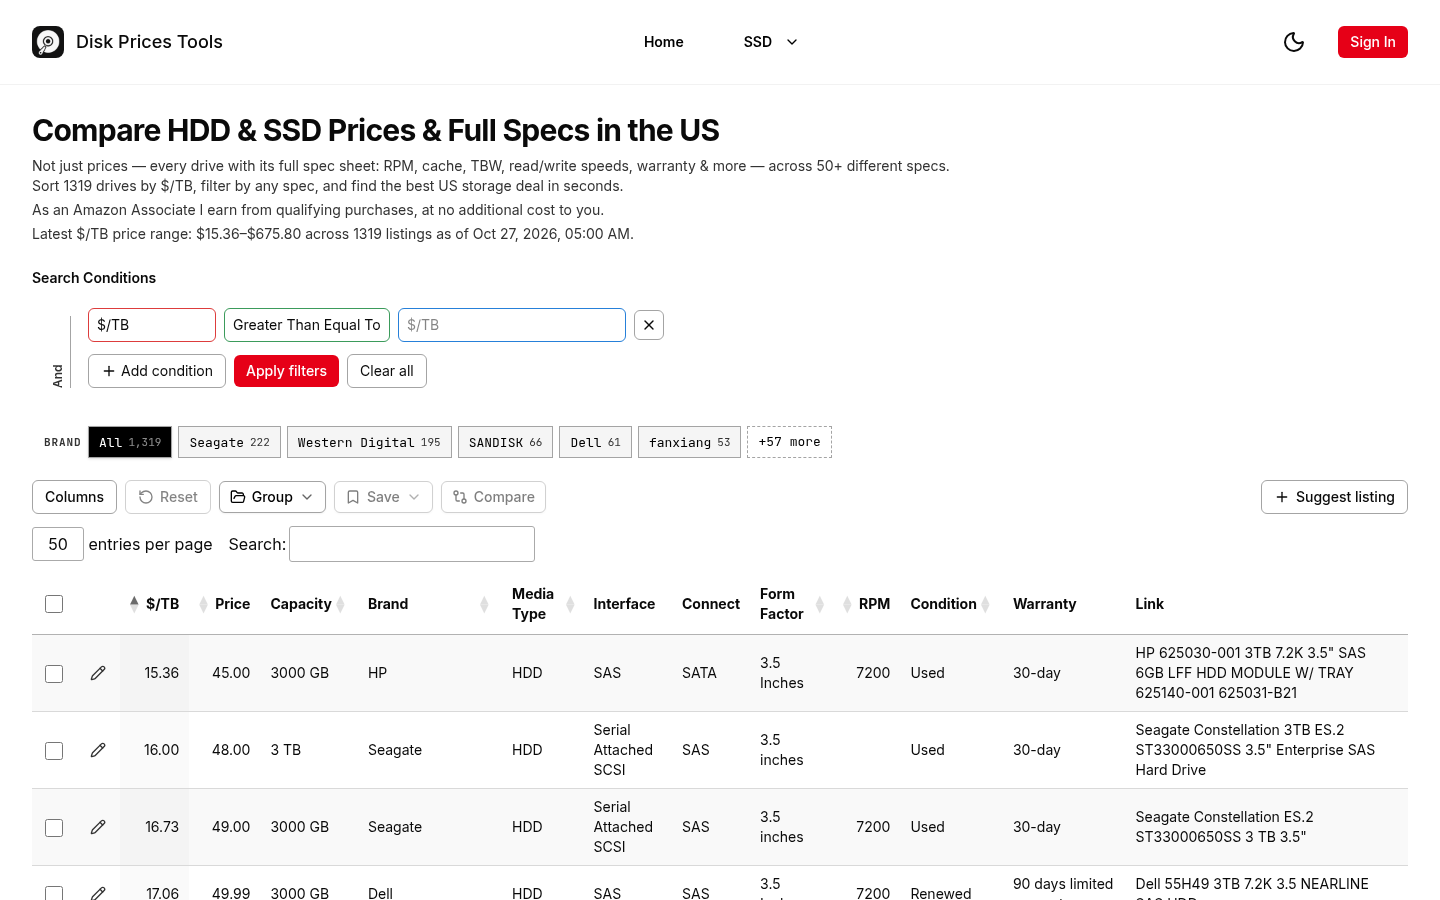Select the HP 3000 GB row checkbox
This screenshot has height=900, width=1440.
pyautogui.click(x=54, y=674)
